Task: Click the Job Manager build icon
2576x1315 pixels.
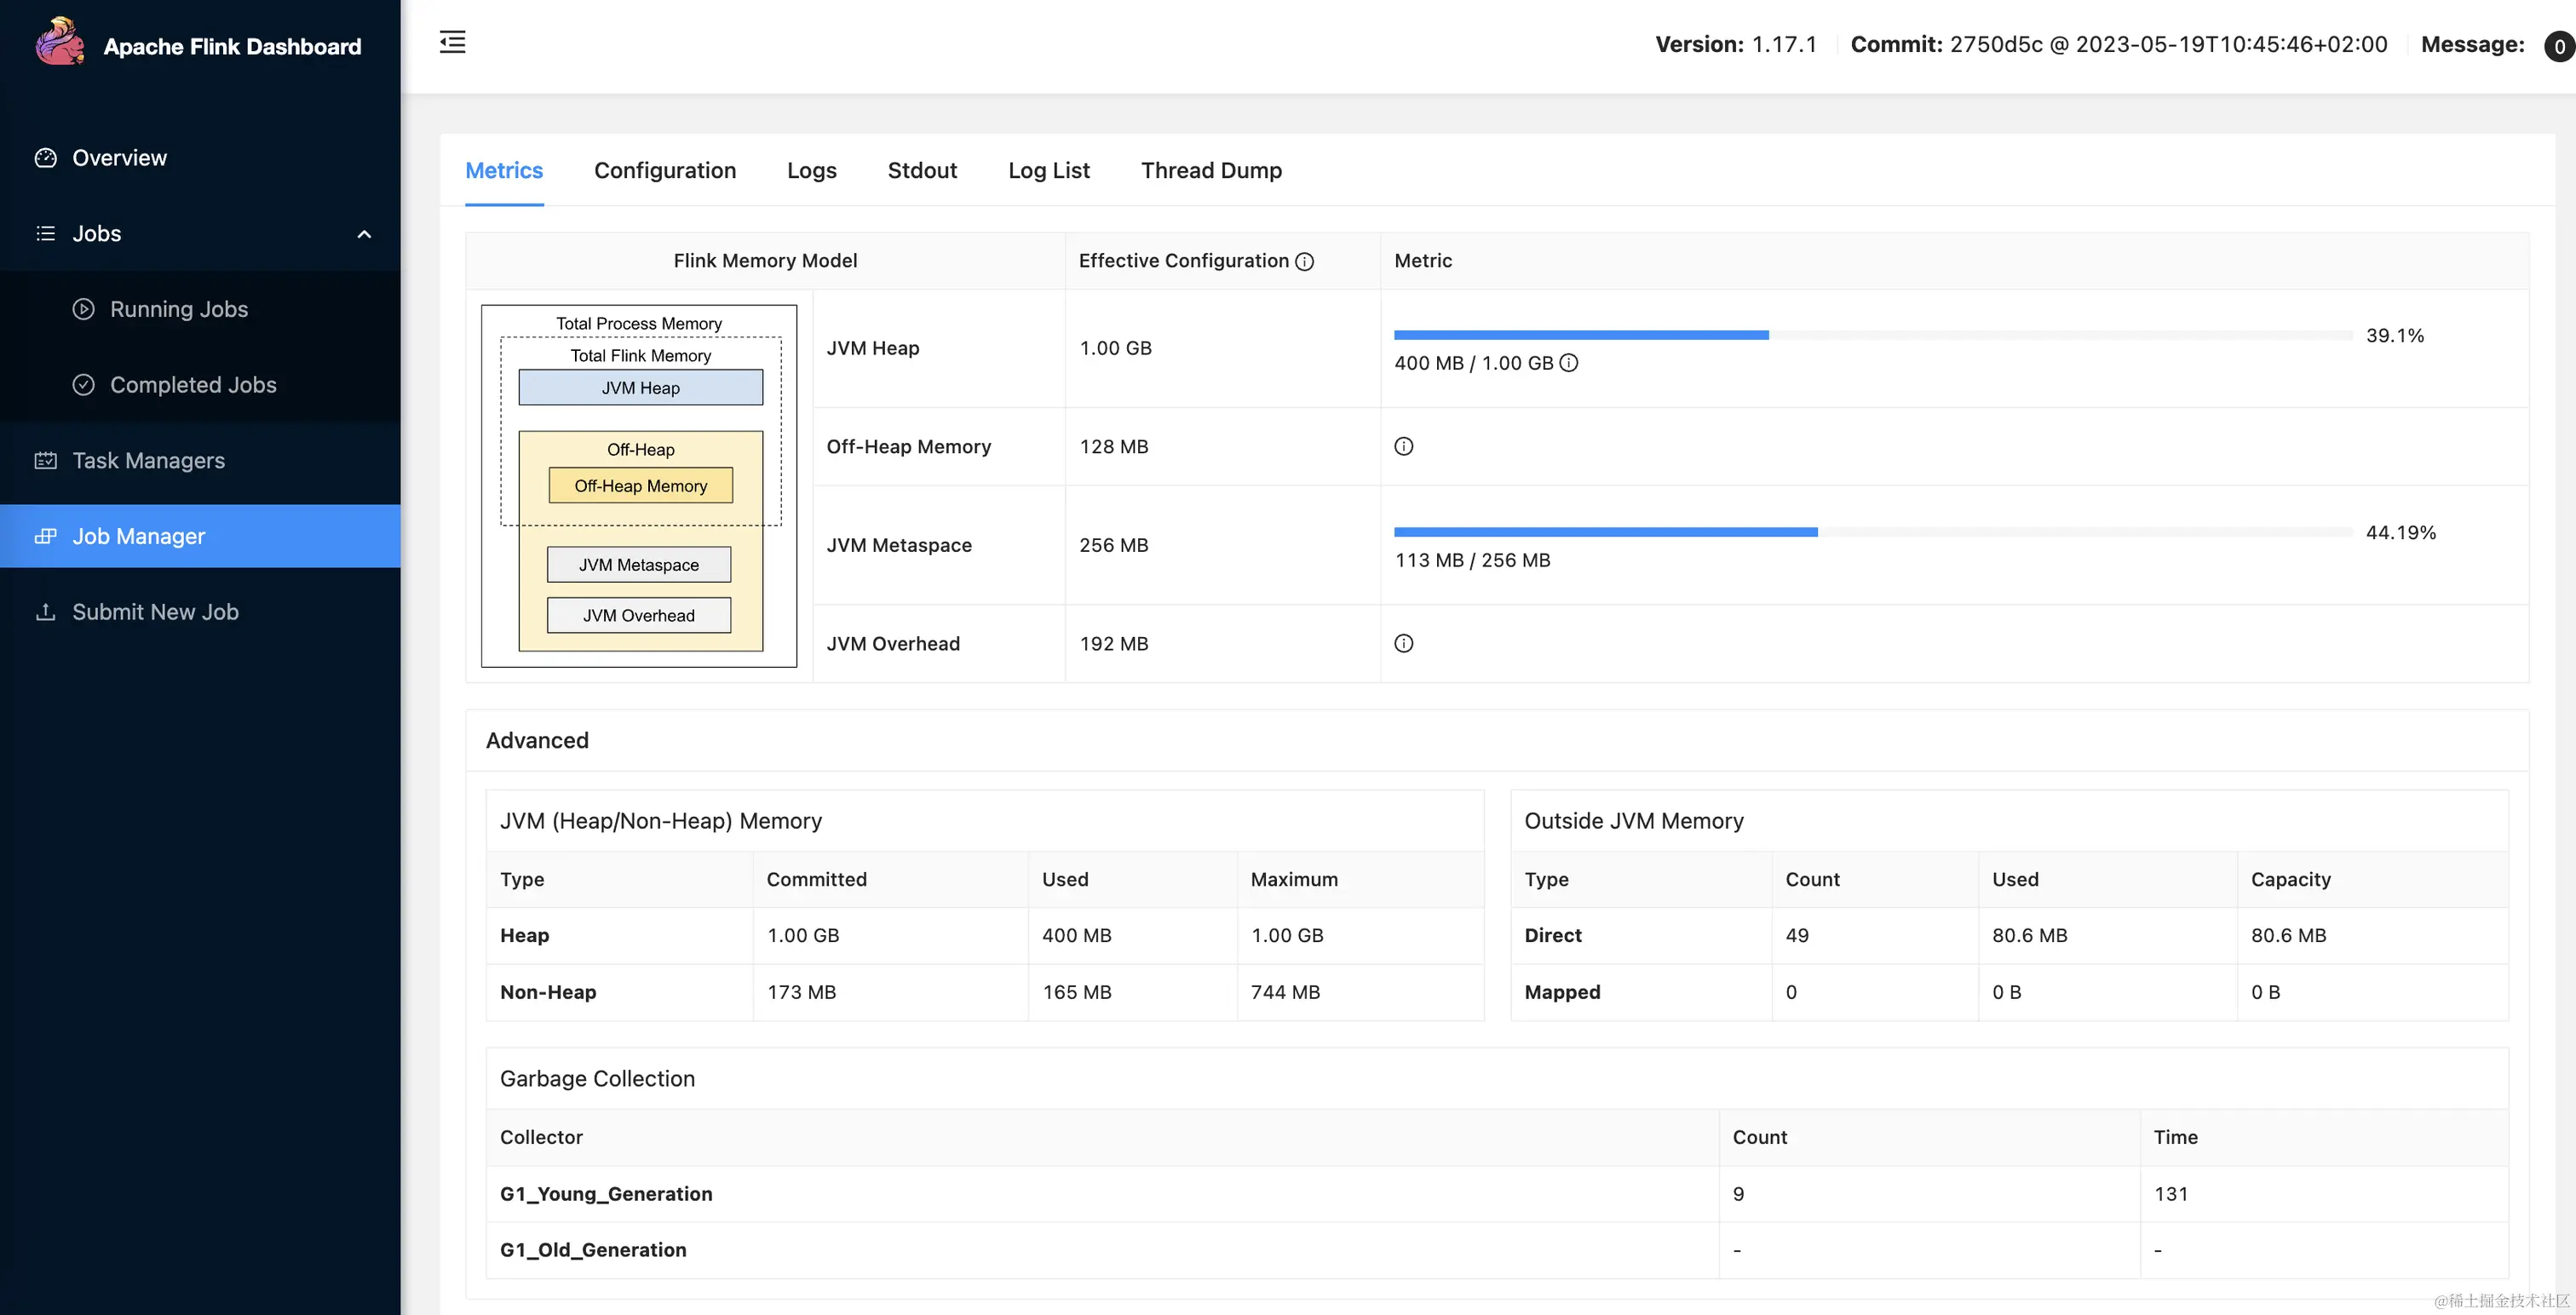Action: [x=45, y=536]
